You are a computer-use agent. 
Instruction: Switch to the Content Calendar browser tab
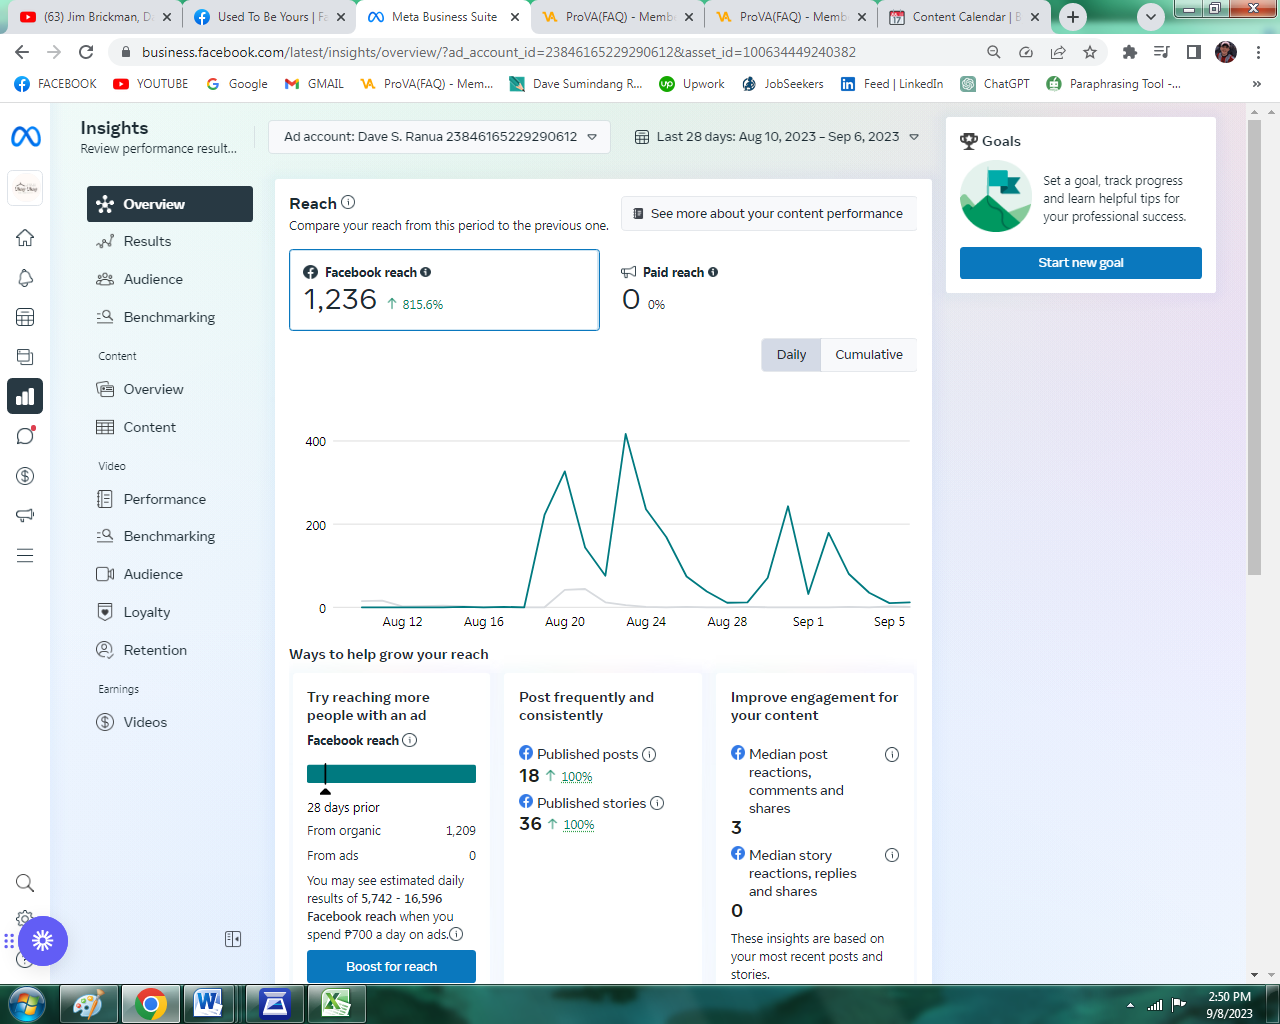tap(964, 17)
